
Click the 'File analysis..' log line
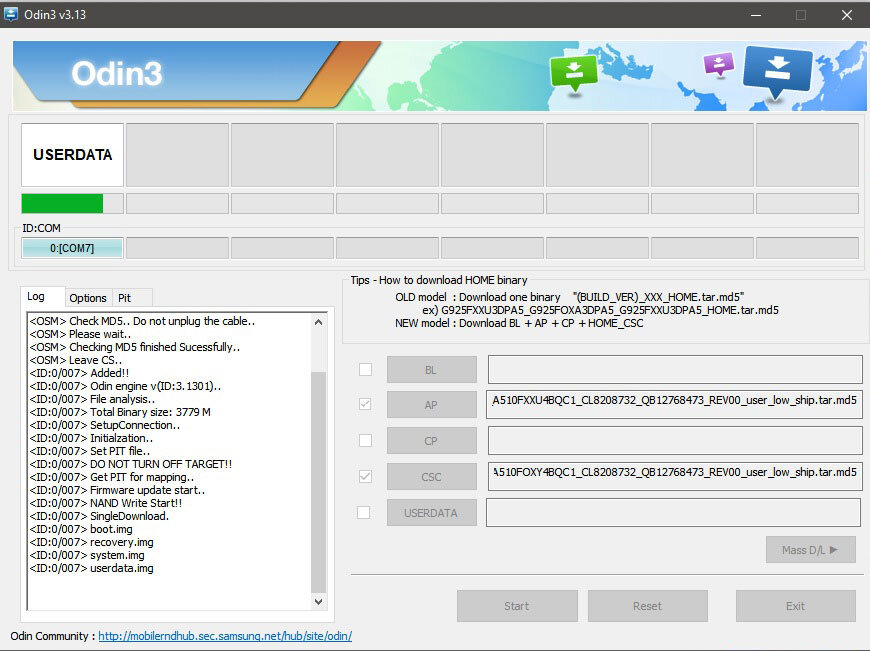[x=93, y=399]
